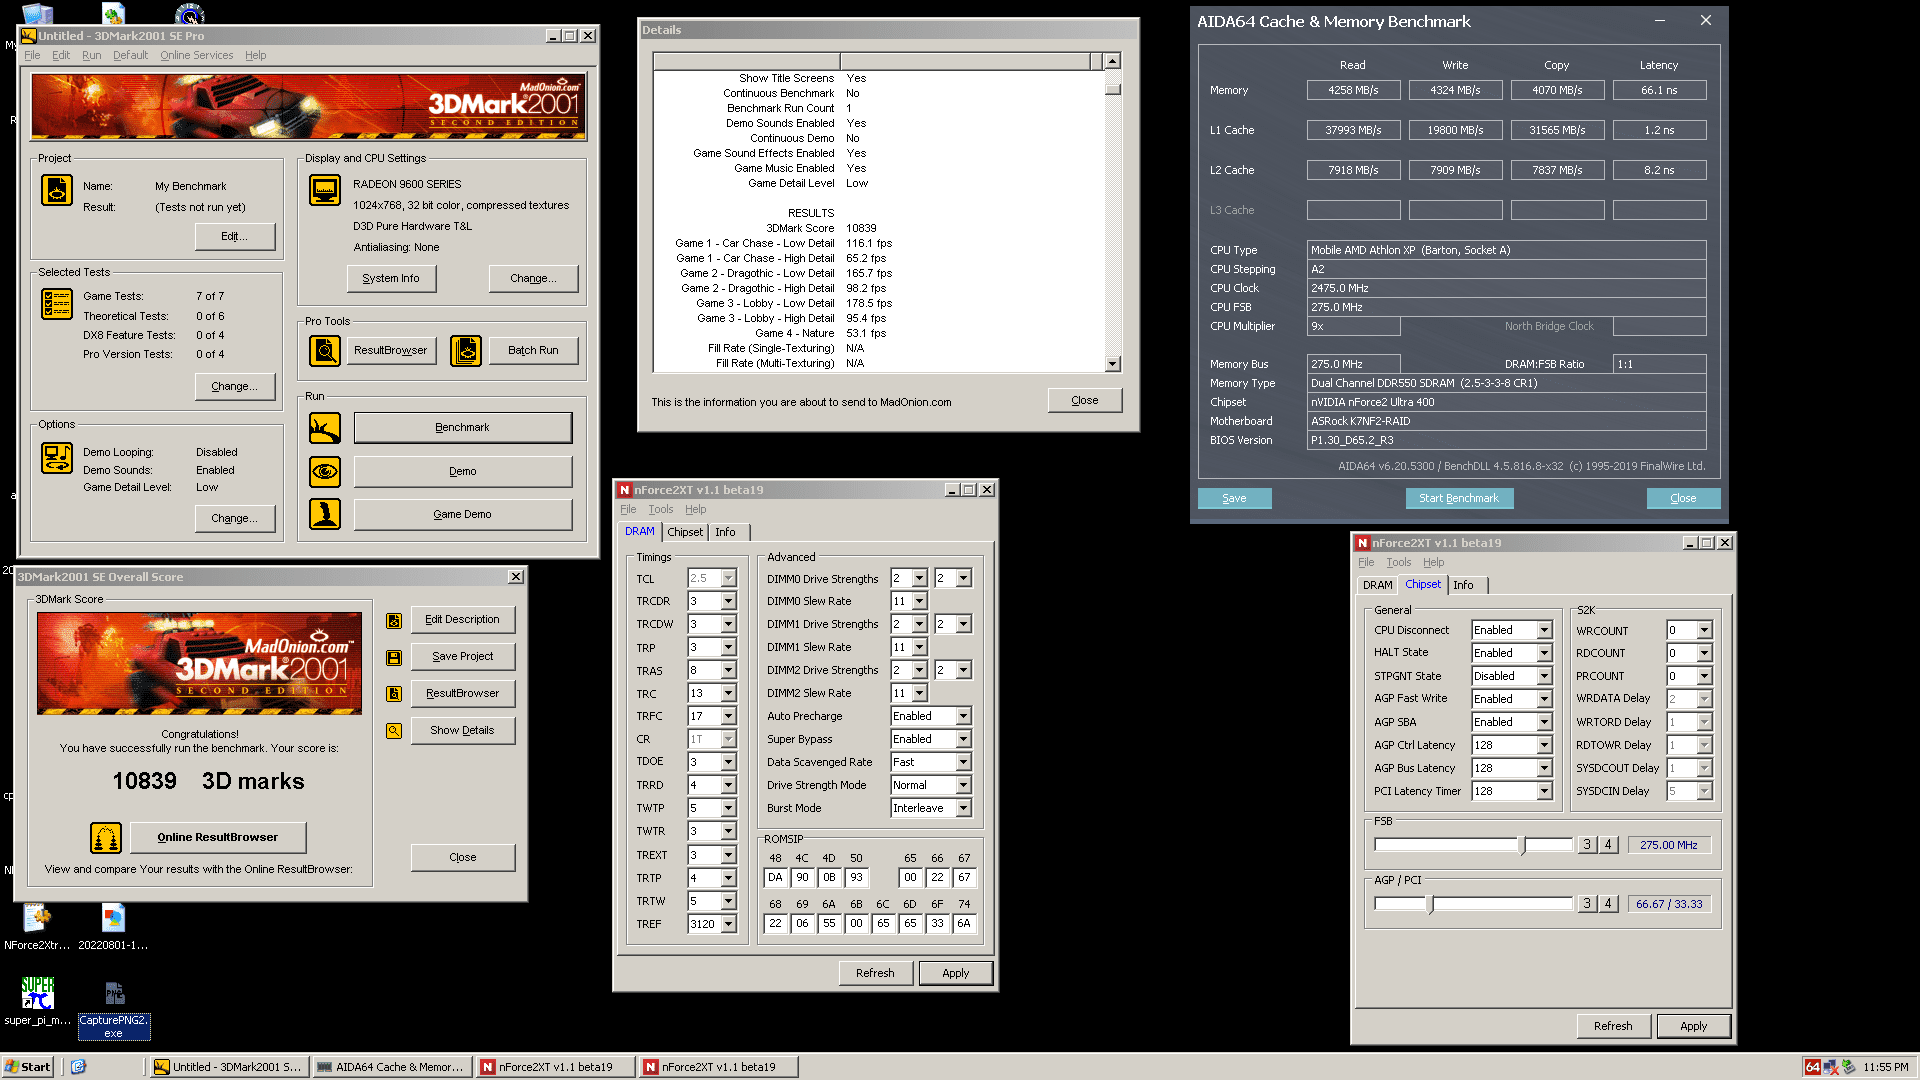Click the Project icon in 3DMark2001
This screenshot has height=1080, width=1920.
coord(57,189)
